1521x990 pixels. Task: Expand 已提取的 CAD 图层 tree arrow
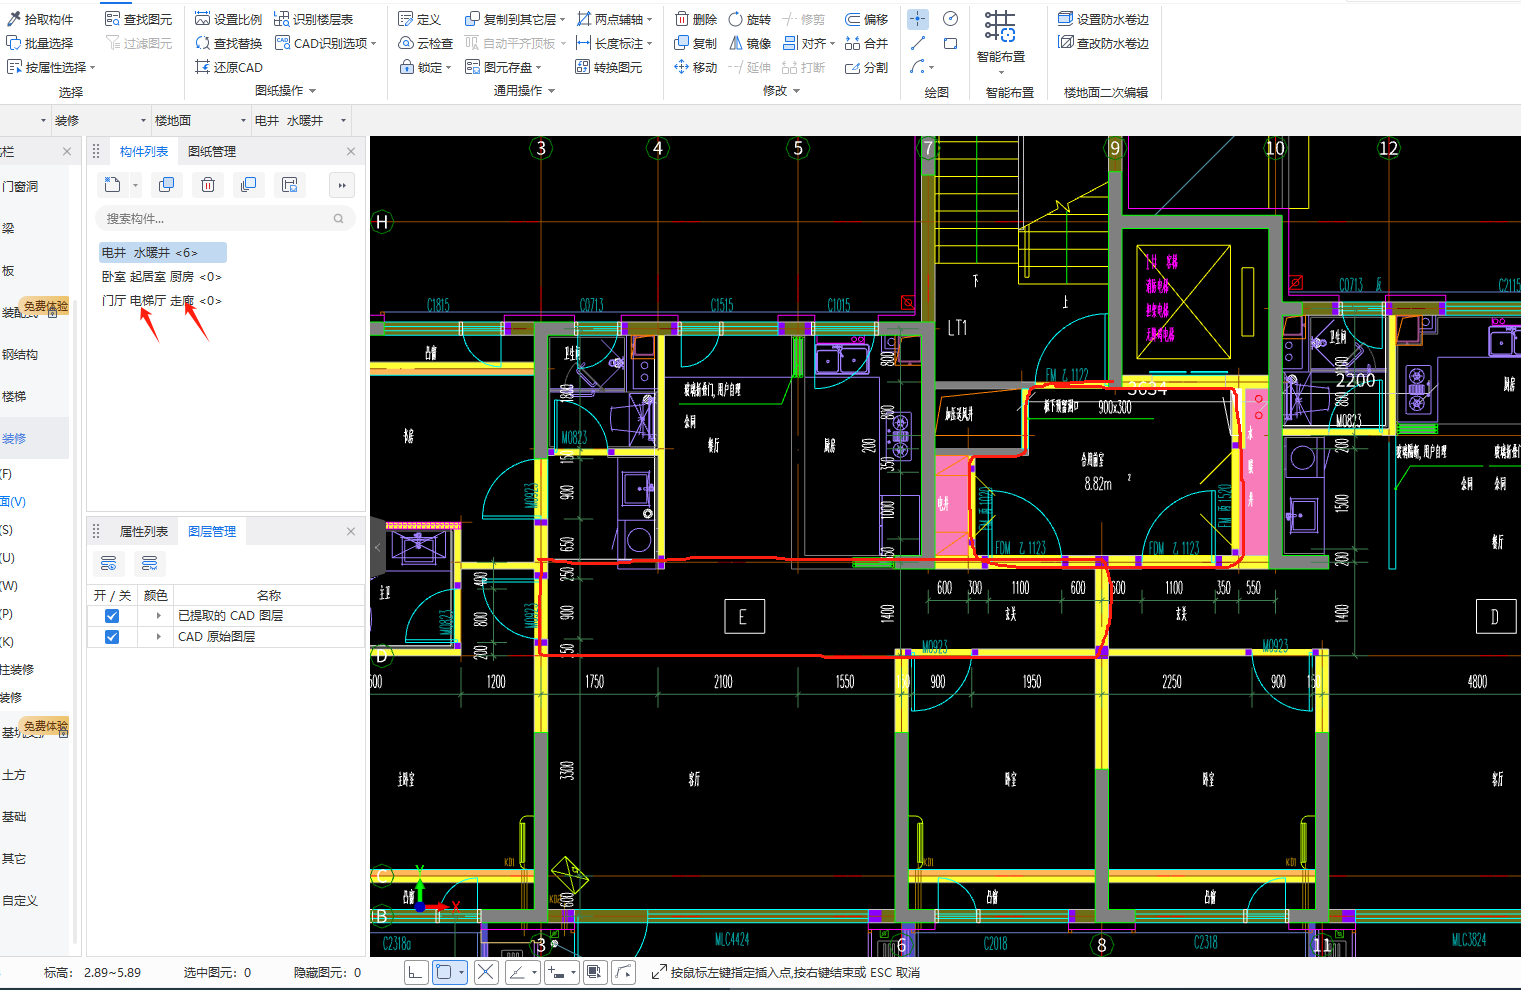click(x=158, y=616)
